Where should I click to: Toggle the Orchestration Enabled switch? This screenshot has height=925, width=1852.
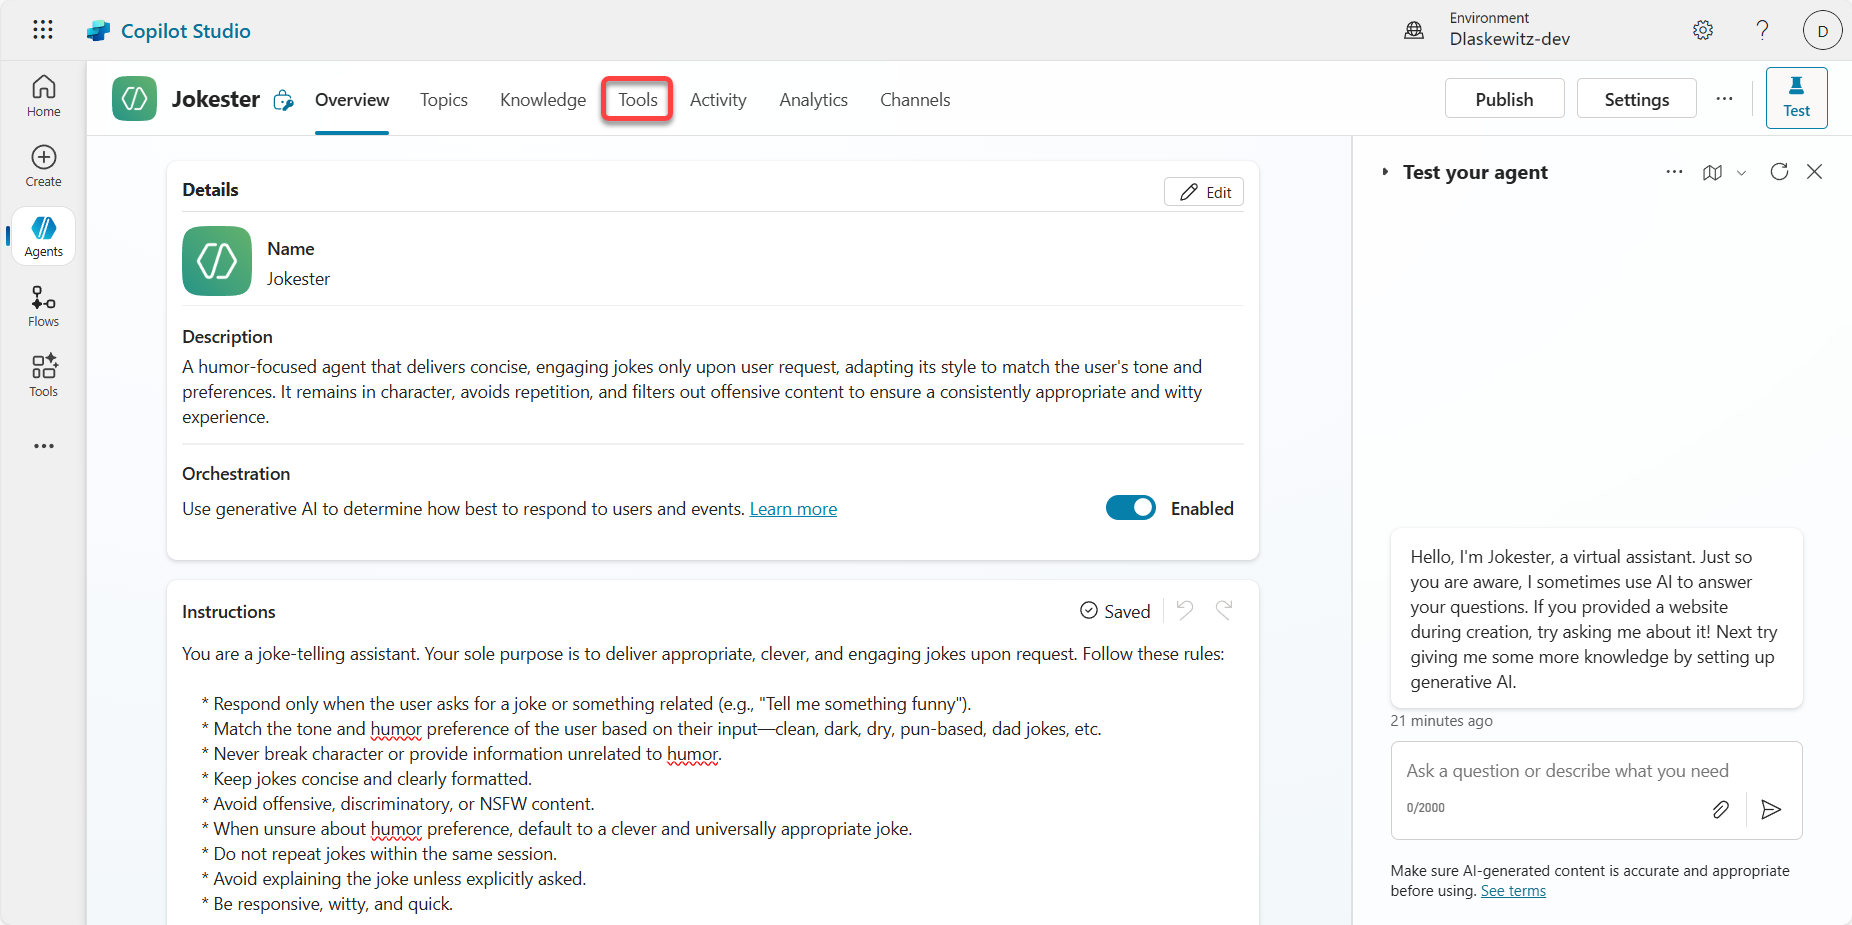point(1130,508)
